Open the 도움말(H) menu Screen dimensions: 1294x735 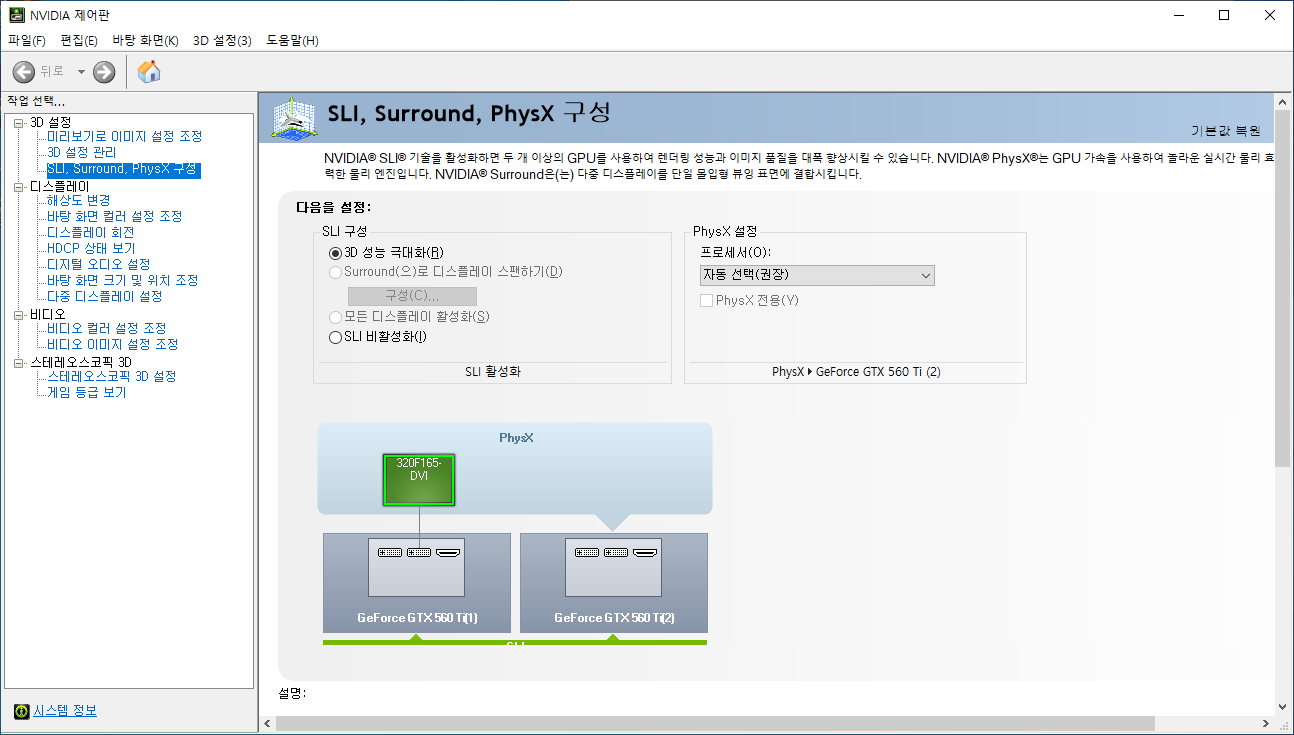[x=292, y=40]
